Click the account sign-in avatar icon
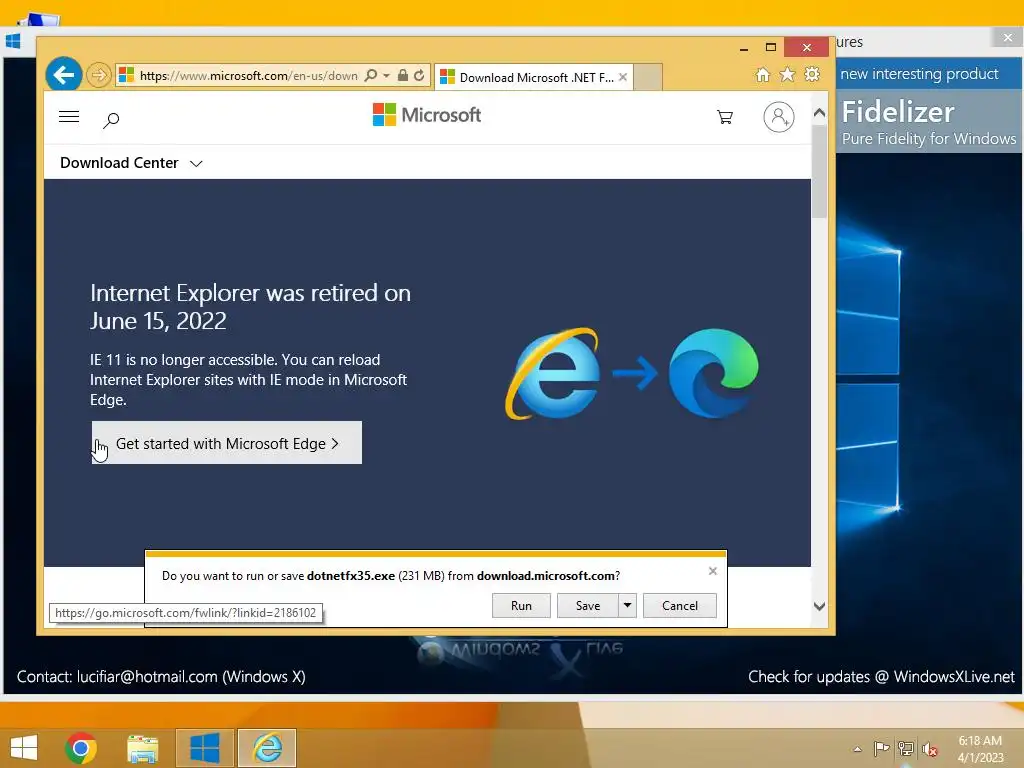Viewport: 1024px width, 768px height. 778,117
